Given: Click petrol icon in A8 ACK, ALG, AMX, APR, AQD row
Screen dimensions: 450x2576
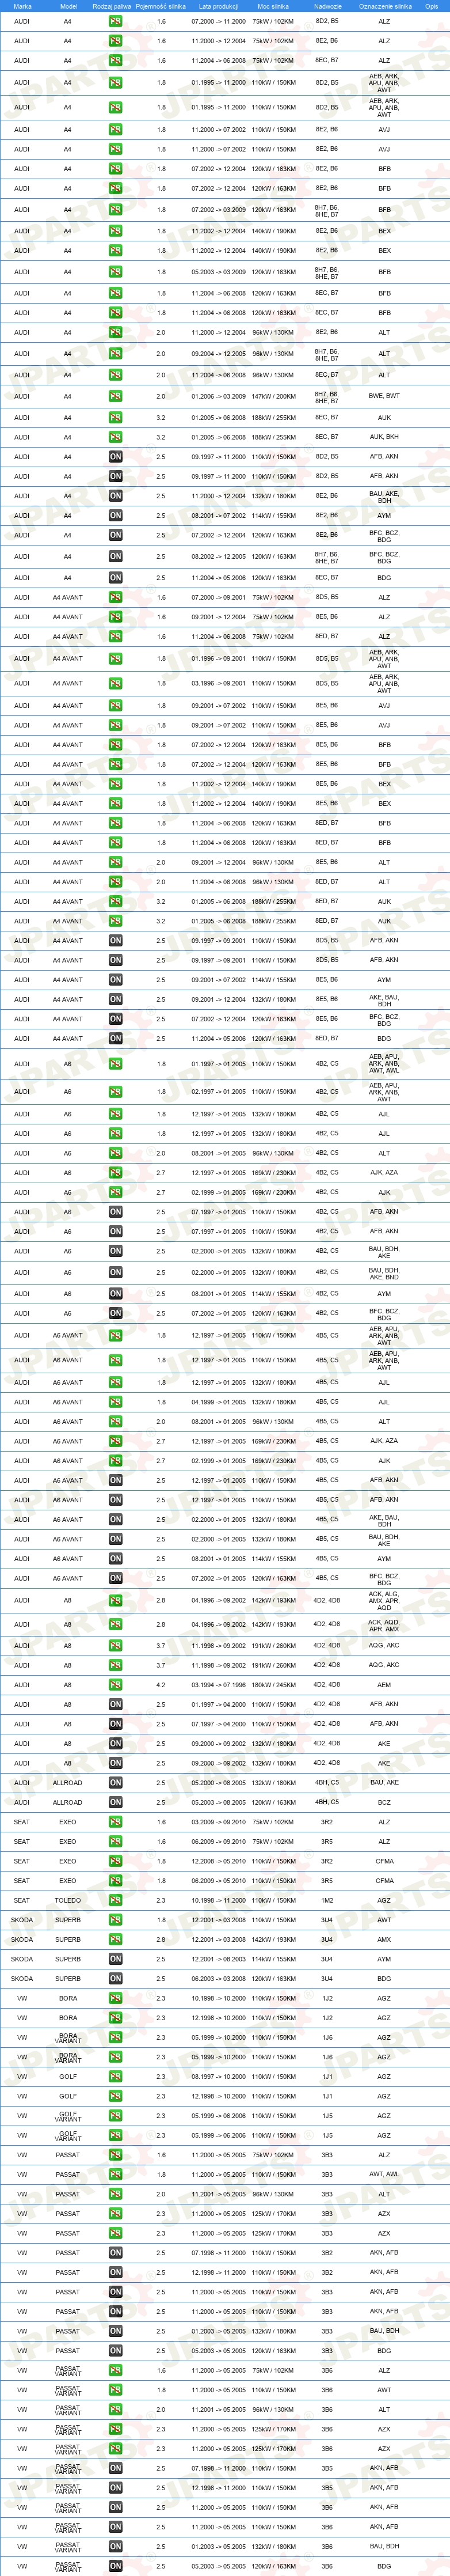Looking at the screenshot, I should coord(115,1601).
